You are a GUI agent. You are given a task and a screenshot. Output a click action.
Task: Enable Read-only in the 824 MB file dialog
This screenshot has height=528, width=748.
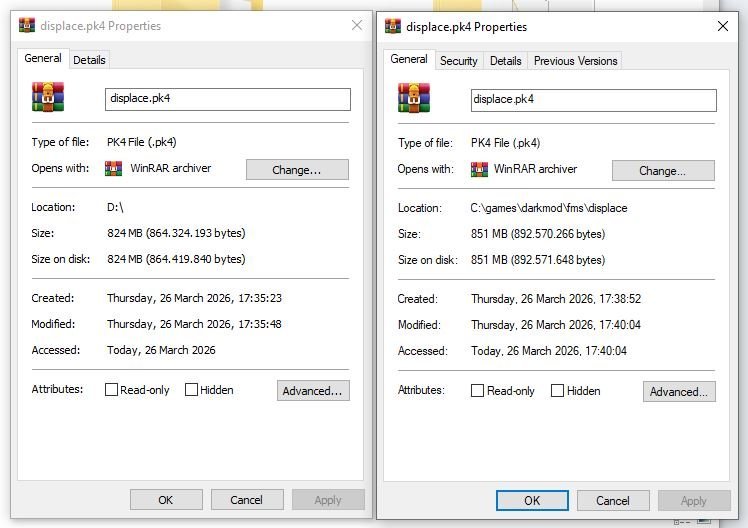coord(112,390)
